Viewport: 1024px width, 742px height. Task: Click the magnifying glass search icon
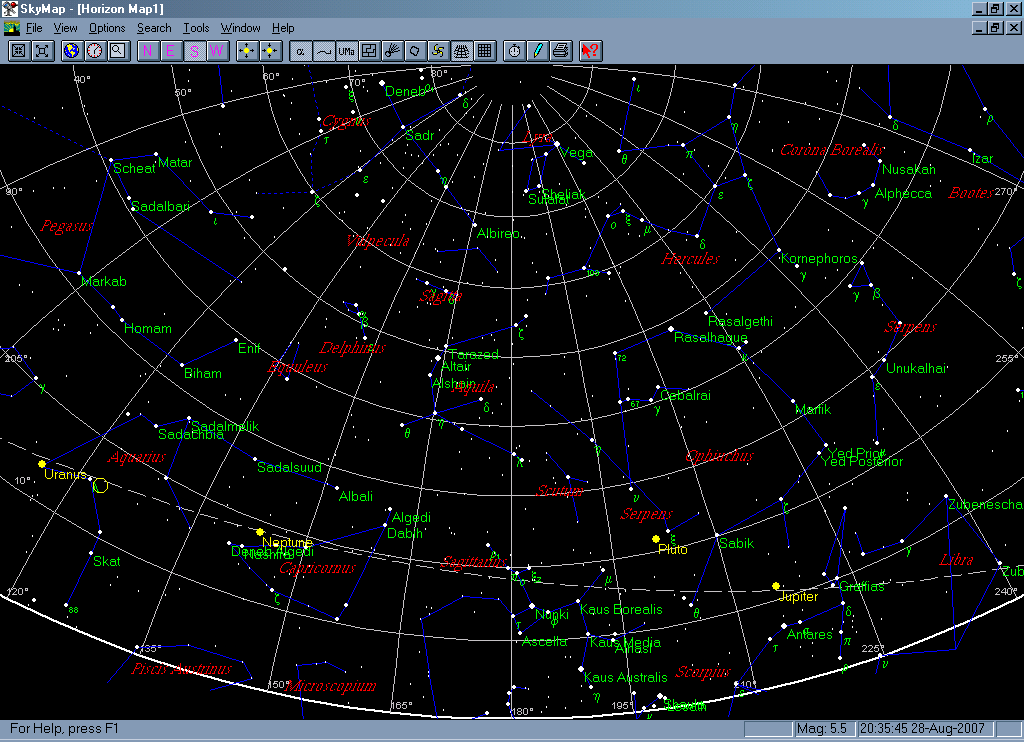point(118,51)
